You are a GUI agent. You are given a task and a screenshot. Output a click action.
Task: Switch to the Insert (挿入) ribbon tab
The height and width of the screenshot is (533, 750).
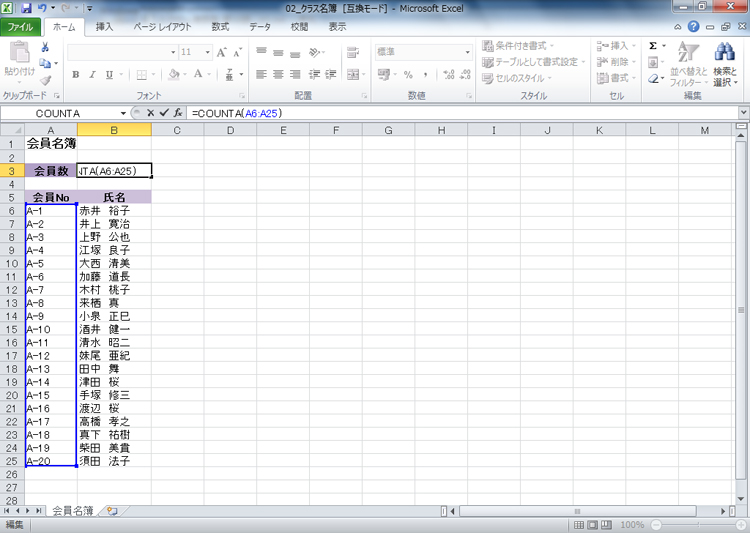point(104,27)
